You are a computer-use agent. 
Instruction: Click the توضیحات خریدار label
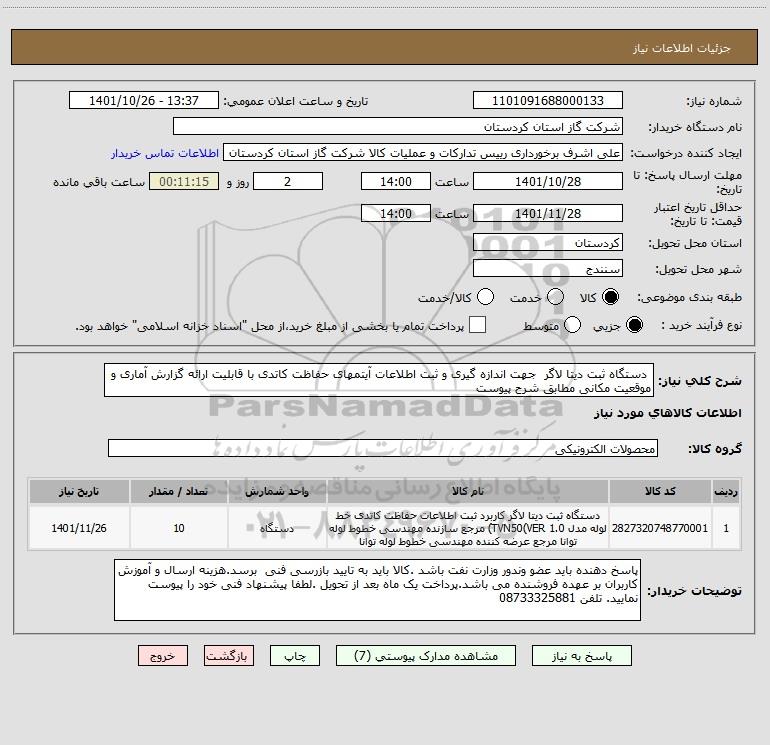pyautogui.click(x=694, y=591)
